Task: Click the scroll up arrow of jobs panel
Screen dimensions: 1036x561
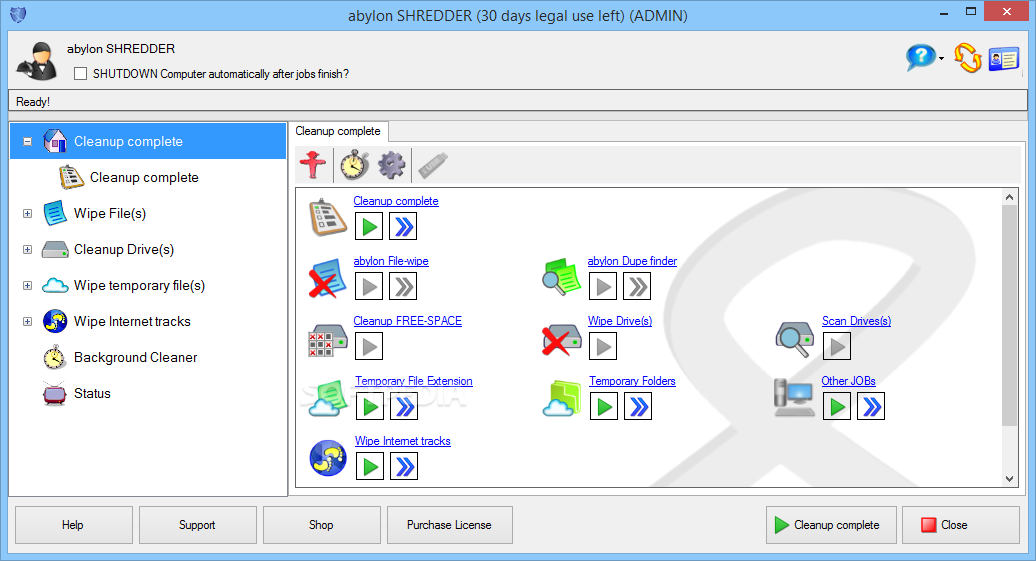Action: (1009, 197)
